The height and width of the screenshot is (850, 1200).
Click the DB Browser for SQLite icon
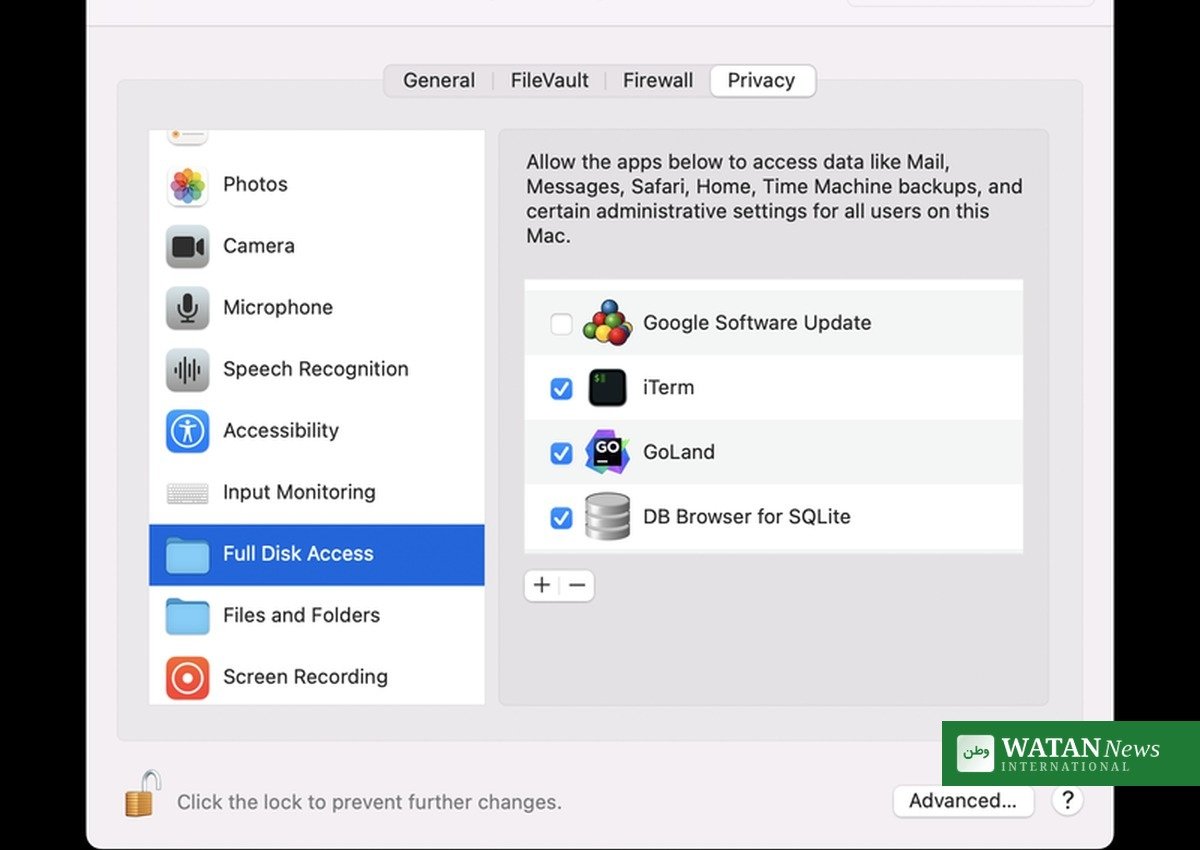(x=607, y=517)
